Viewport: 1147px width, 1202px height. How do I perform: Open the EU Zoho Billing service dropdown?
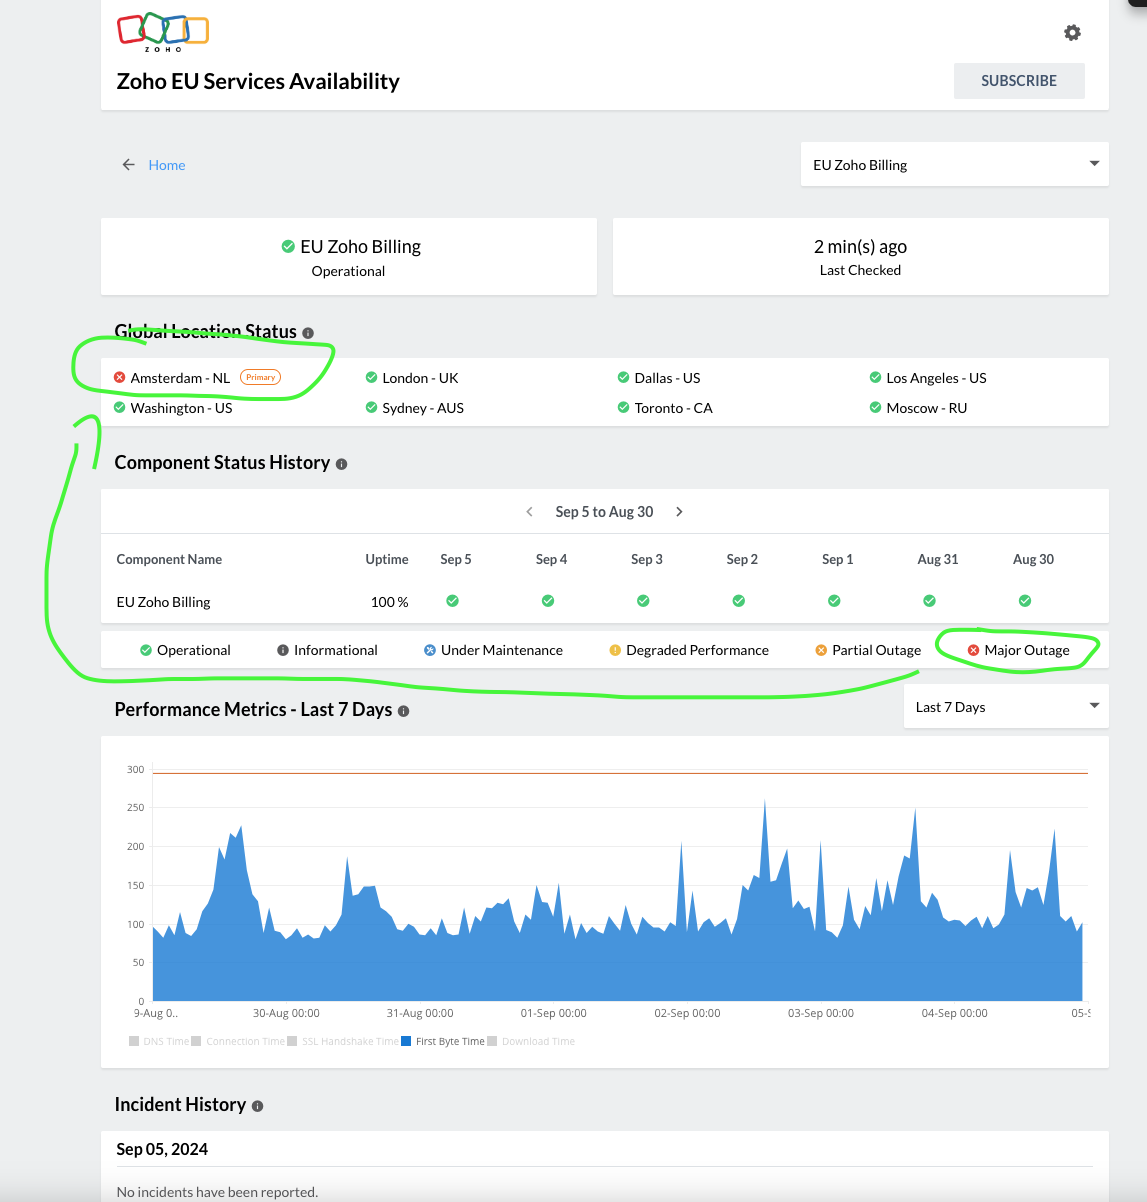point(955,164)
